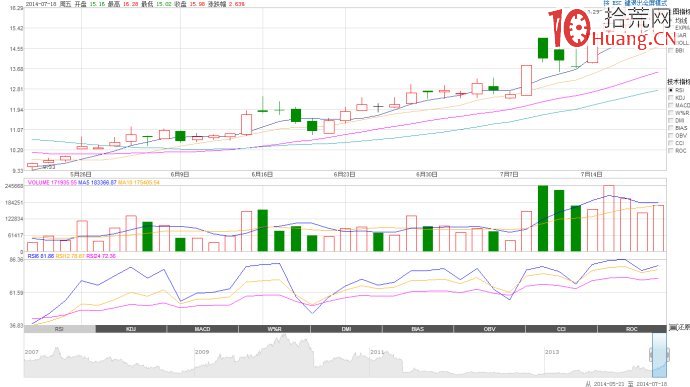Click the 6月30日 date axis label
This screenshot has height=387, width=690.
pos(427,174)
